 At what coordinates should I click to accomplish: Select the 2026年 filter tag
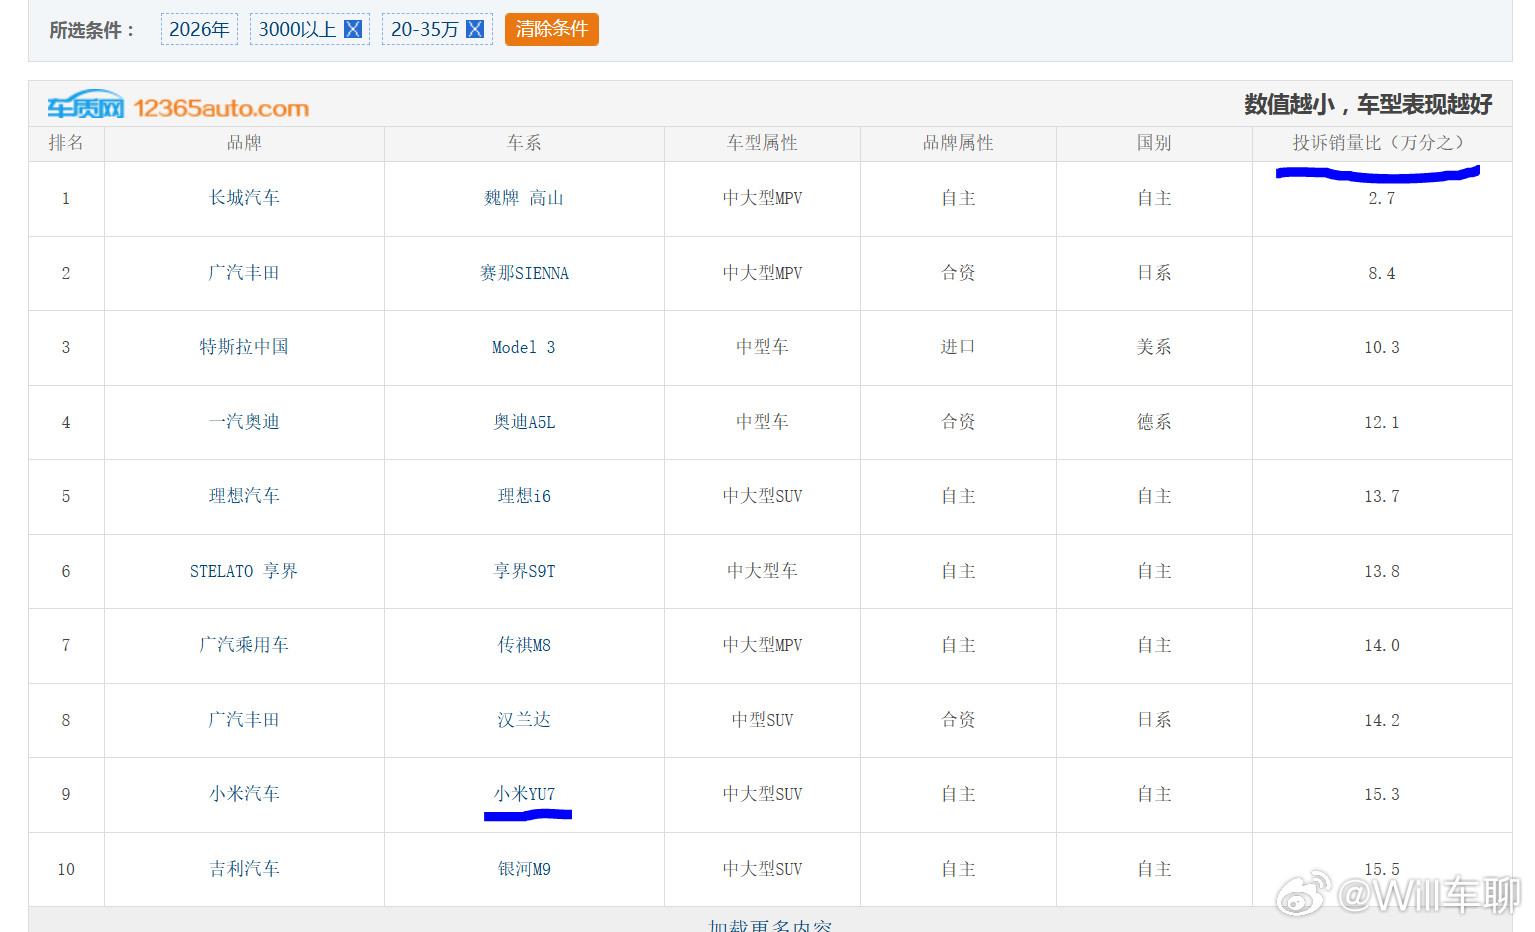pyautogui.click(x=199, y=29)
